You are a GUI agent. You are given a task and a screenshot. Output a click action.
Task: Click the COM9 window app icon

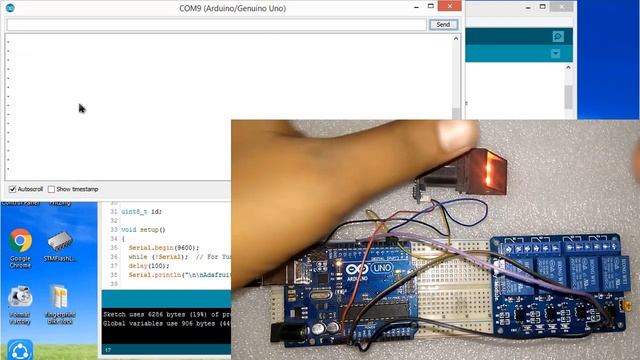10,8
